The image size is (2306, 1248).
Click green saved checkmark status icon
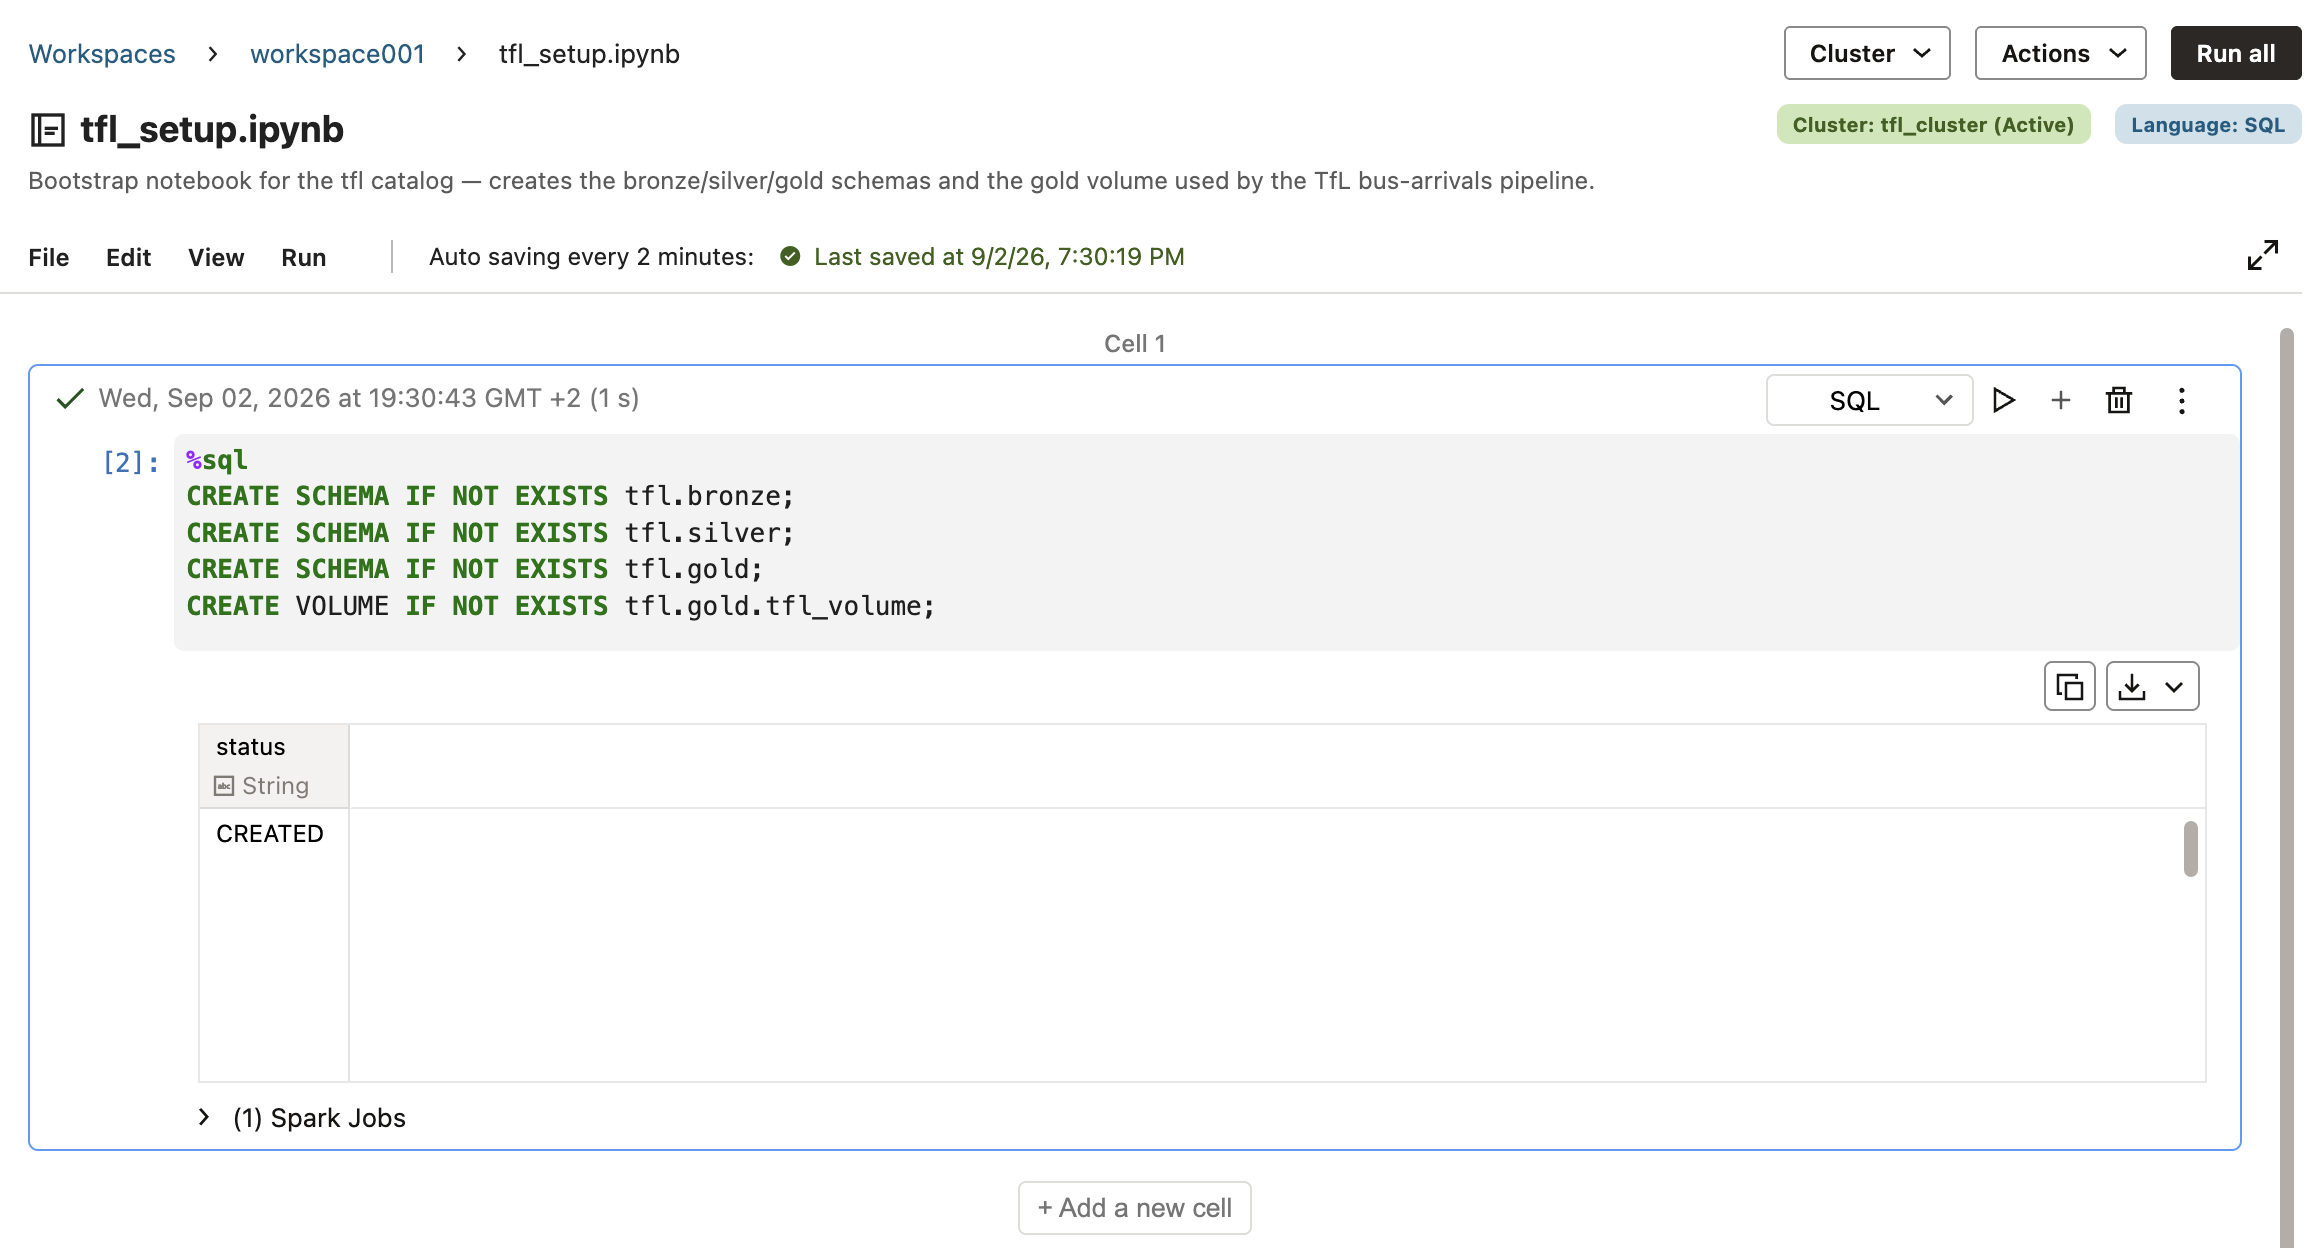[790, 257]
